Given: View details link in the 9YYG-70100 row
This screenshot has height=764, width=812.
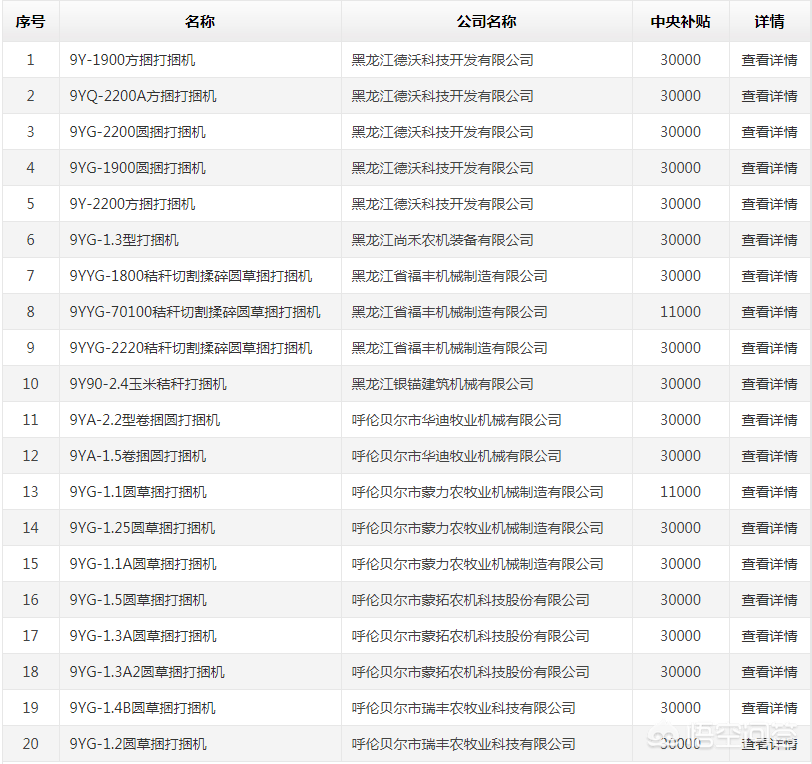Looking at the screenshot, I should [x=769, y=312].
